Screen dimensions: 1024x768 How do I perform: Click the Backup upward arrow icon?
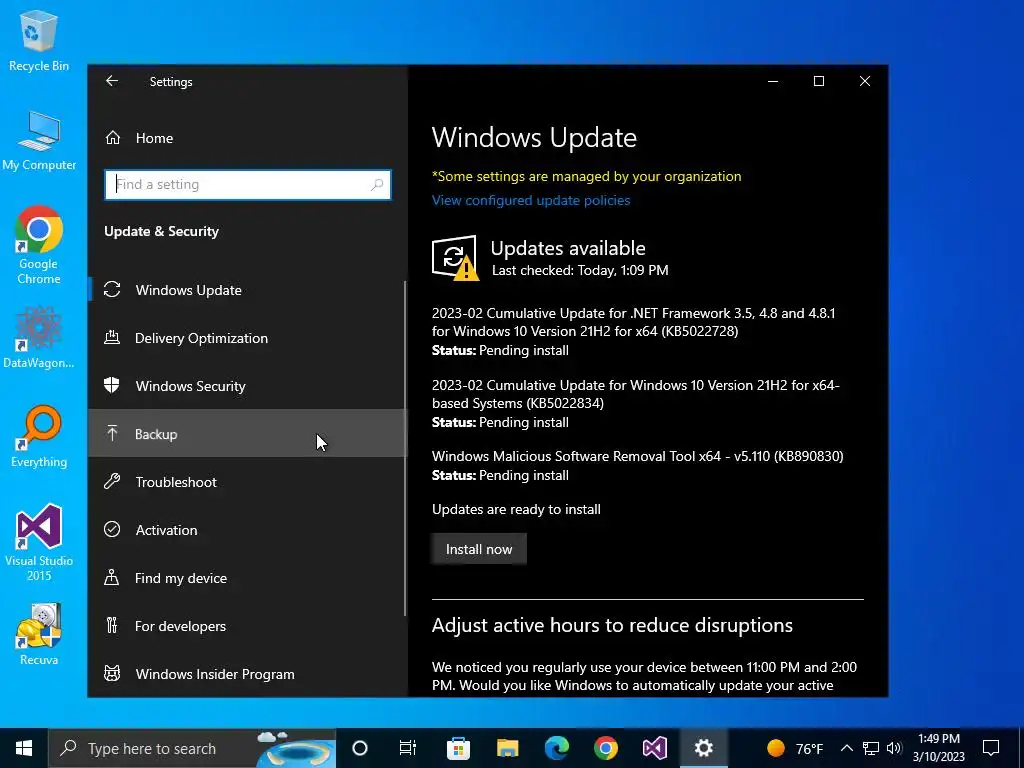click(x=112, y=433)
